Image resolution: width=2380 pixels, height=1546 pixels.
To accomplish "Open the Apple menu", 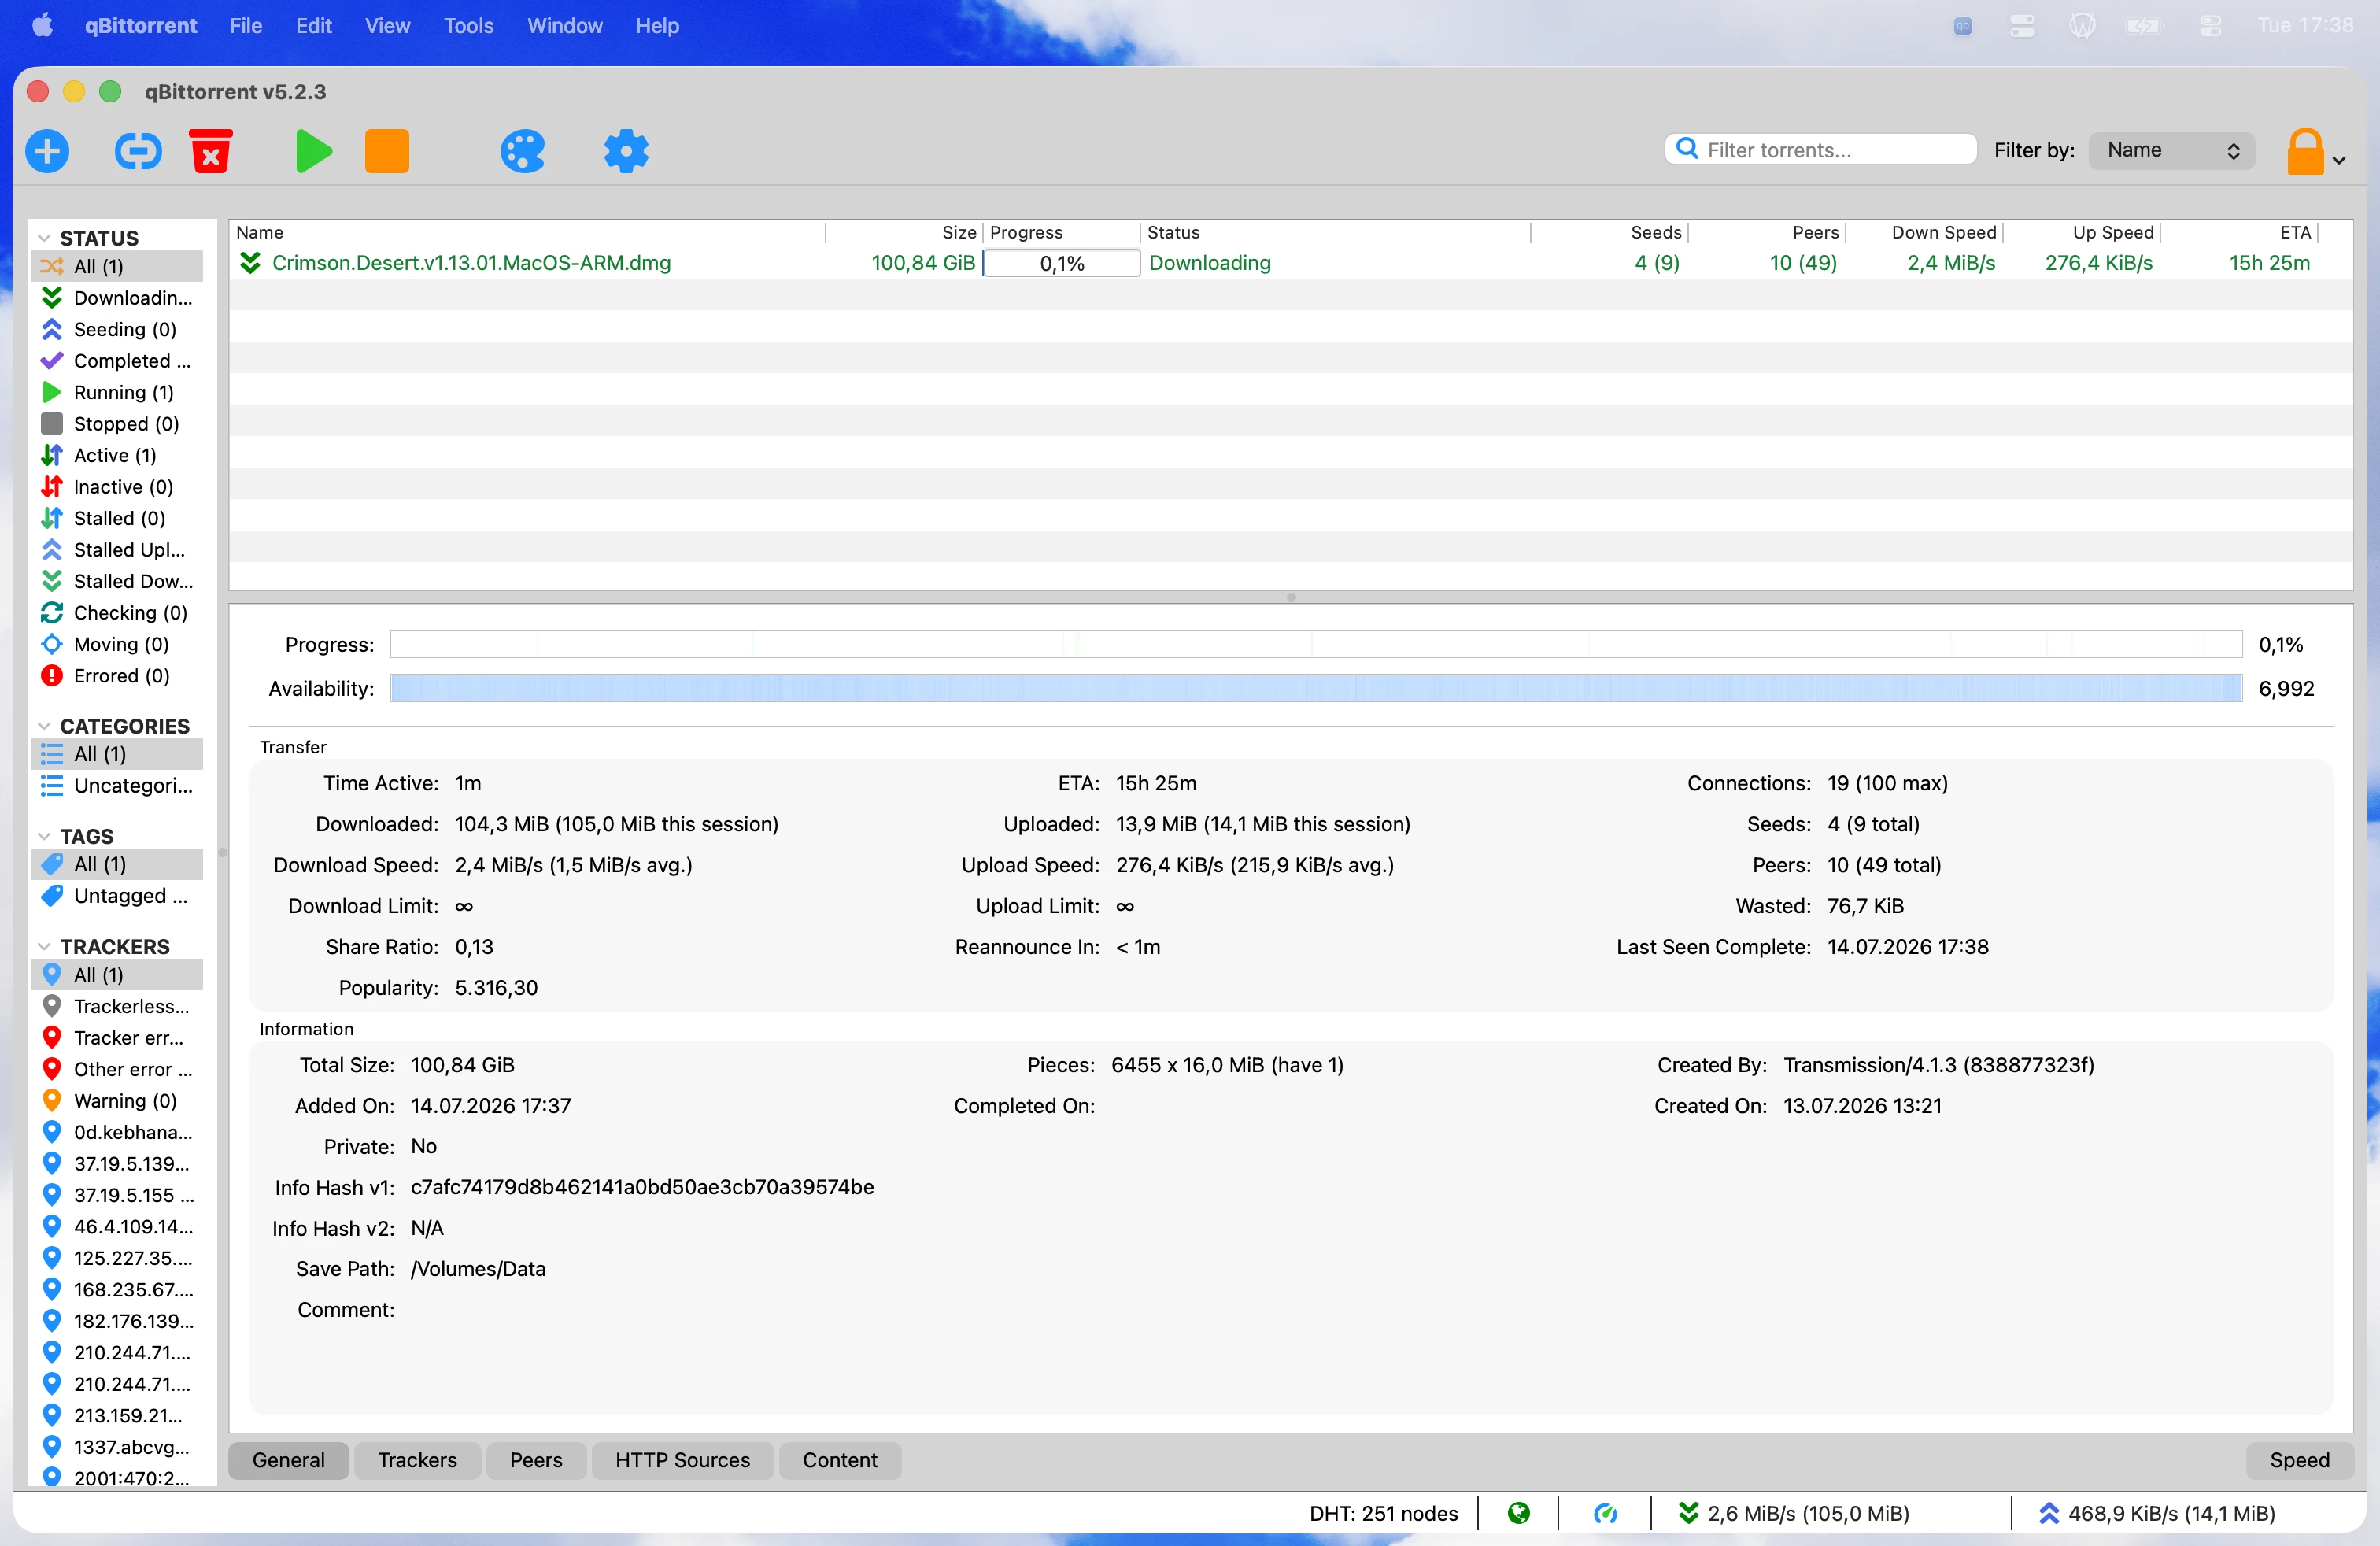I will (42, 25).
